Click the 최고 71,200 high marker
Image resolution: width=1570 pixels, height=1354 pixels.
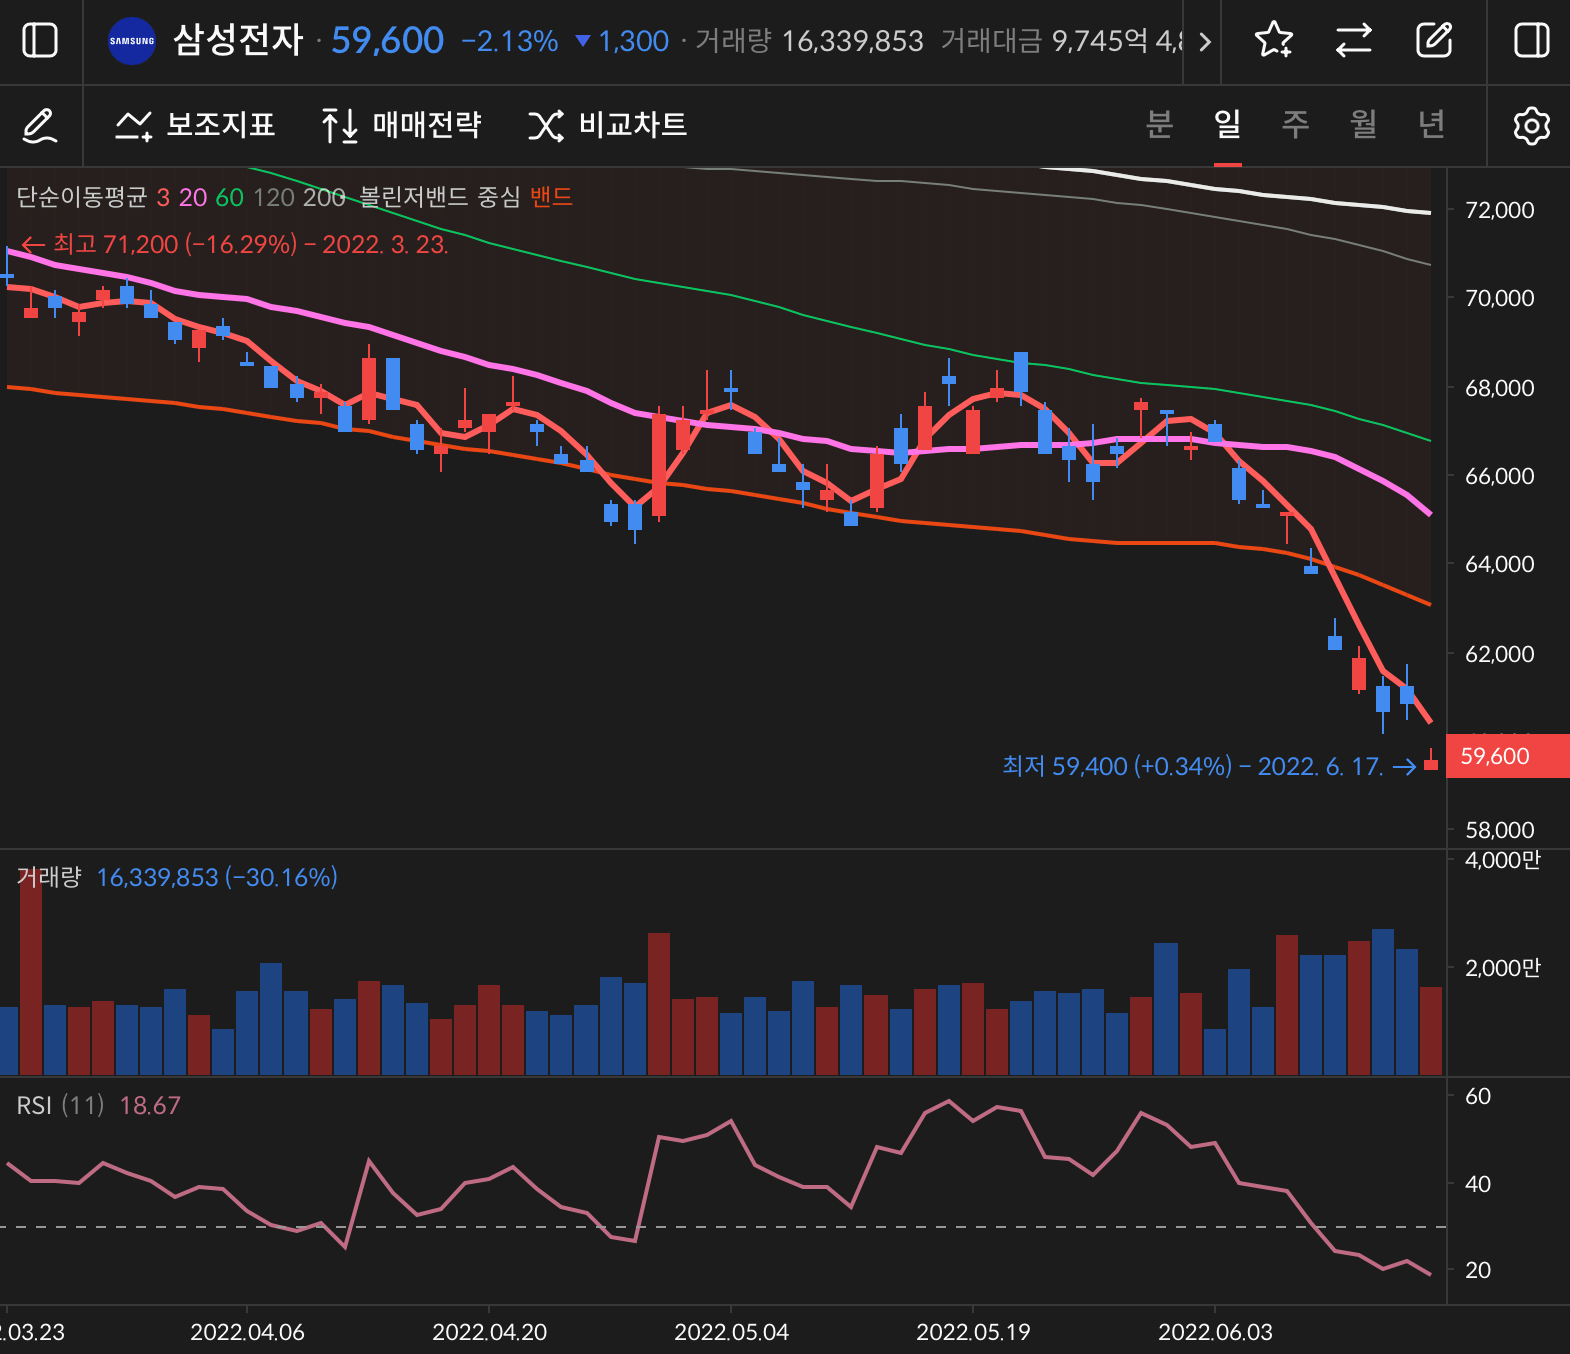click(234, 244)
